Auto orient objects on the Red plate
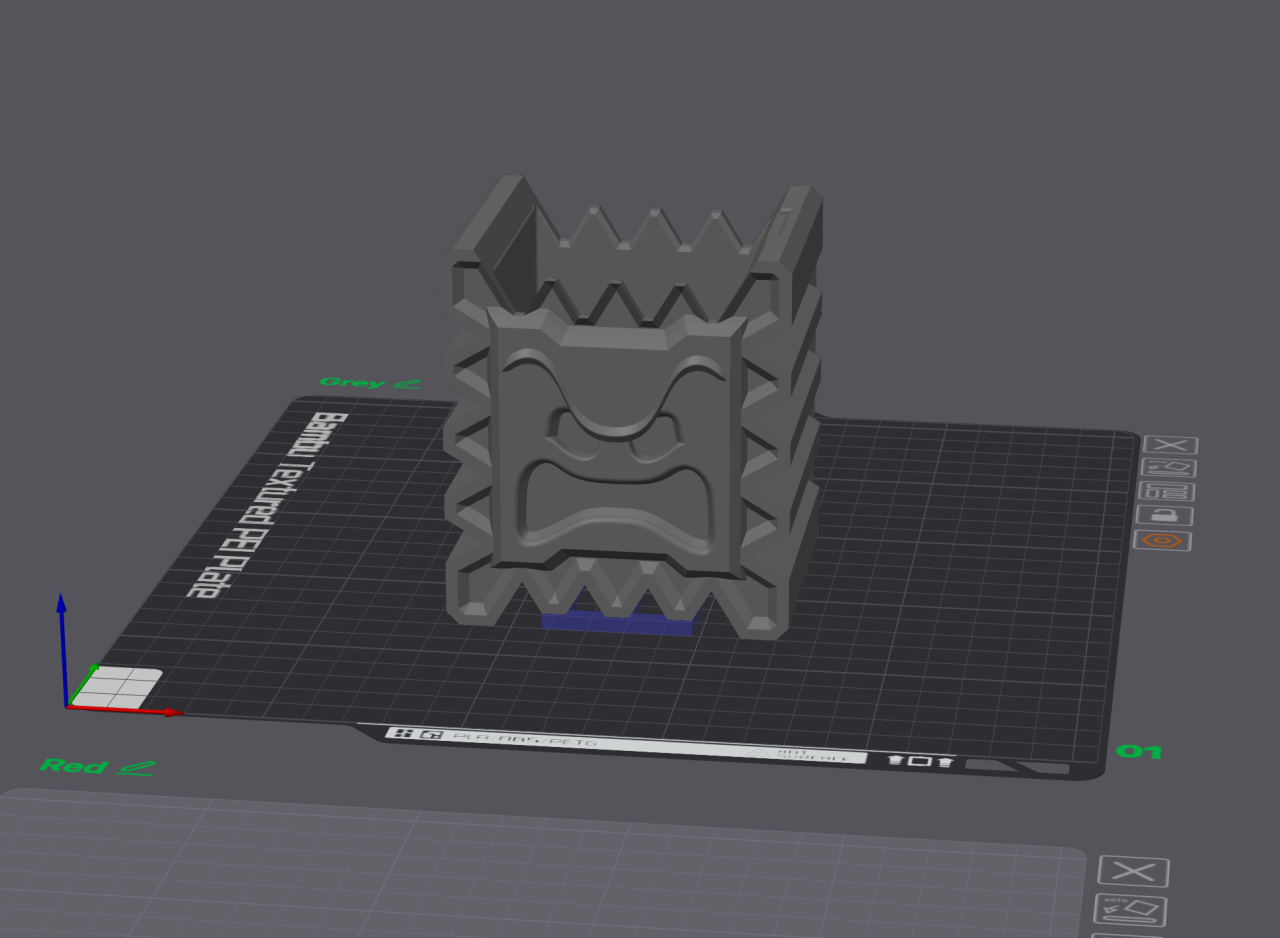Viewport: 1280px width, 938px height. [x=1130, y=911]
